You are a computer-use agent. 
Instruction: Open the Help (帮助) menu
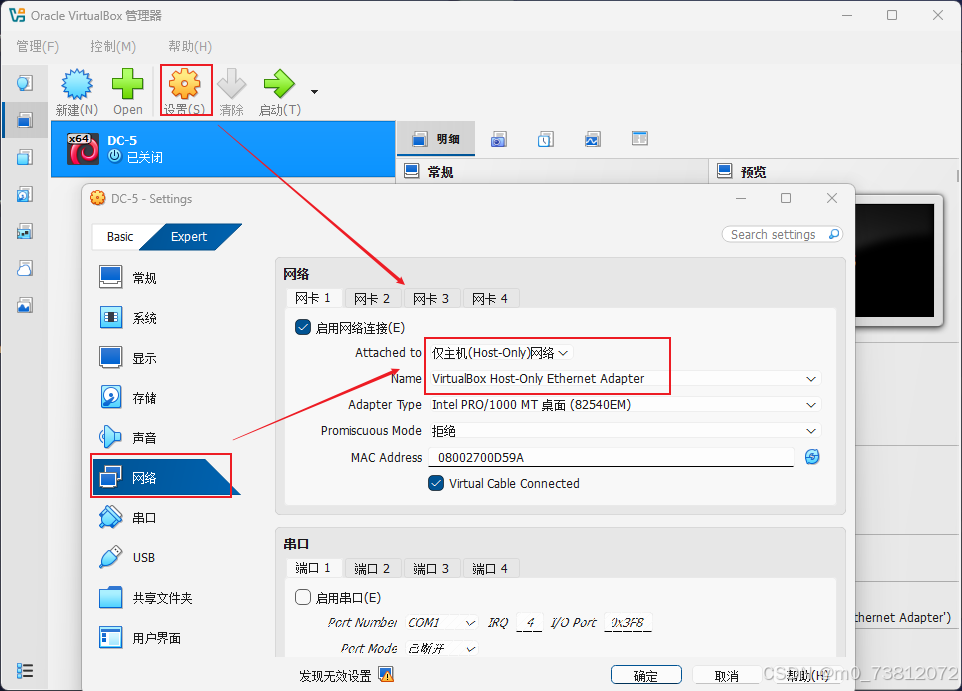click(x=190, y=47)
